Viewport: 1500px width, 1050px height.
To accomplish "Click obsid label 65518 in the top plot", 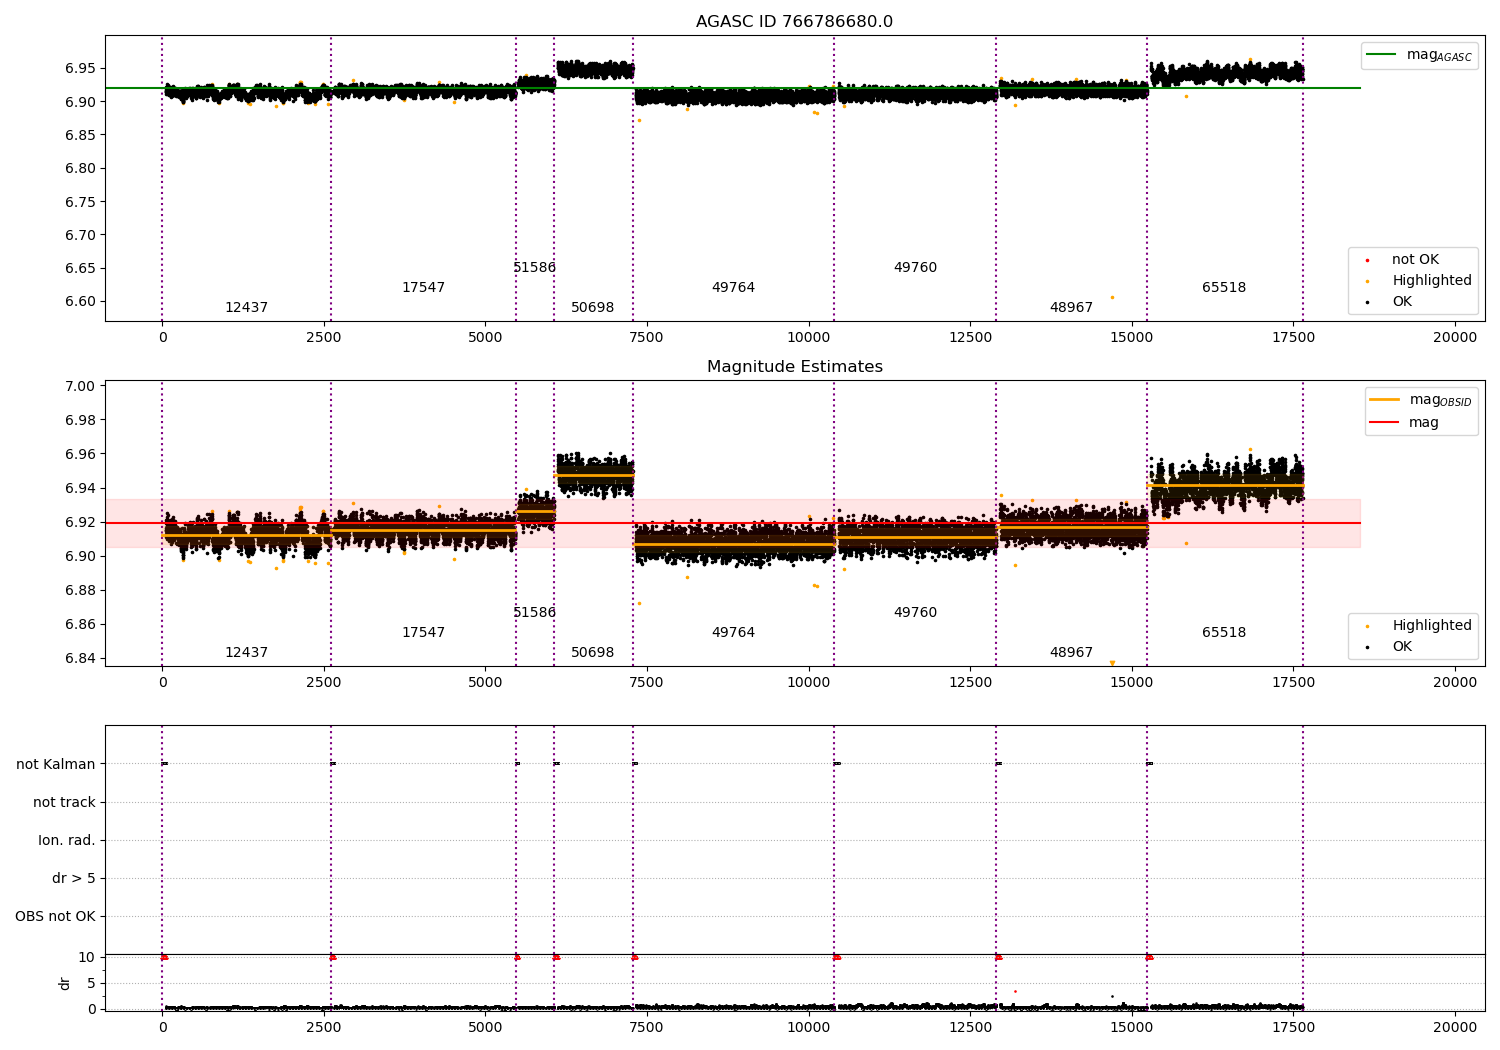I will [1224, 288].
